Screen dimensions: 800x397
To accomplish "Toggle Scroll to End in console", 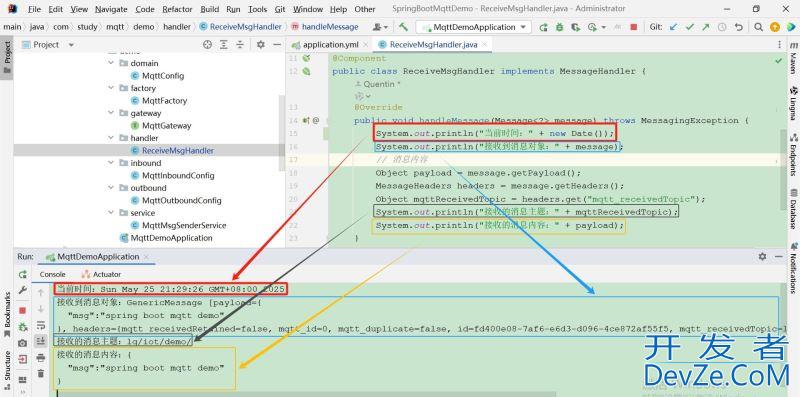I will (x=41, y=341).
